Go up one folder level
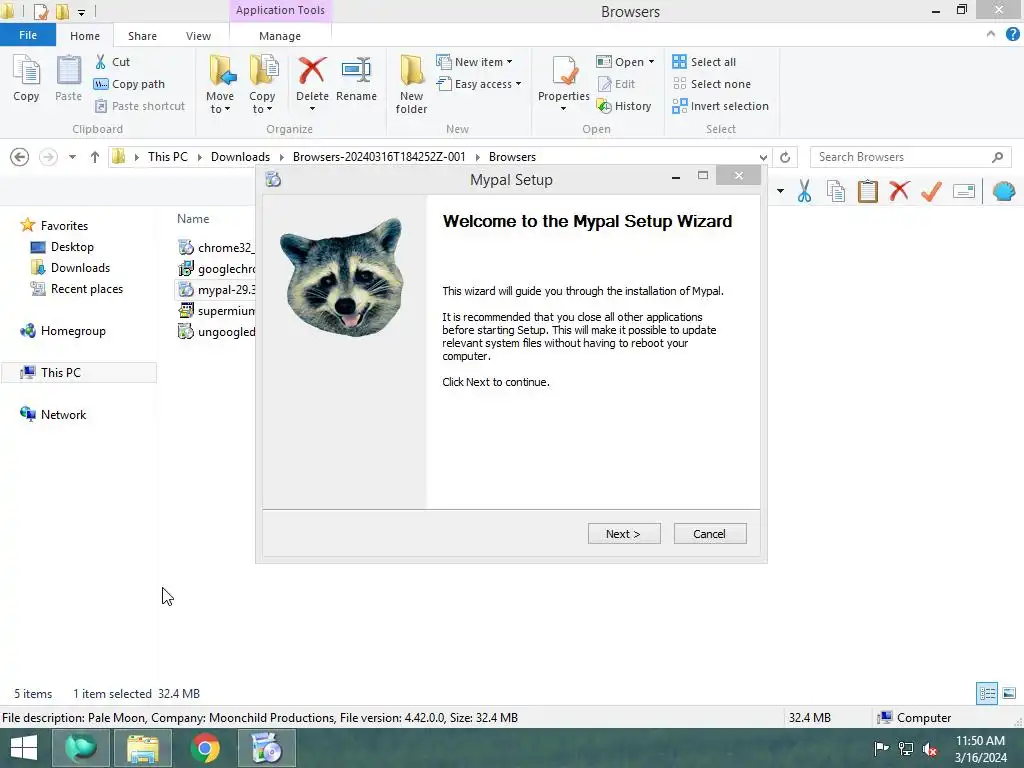 [x=95, y=157]
